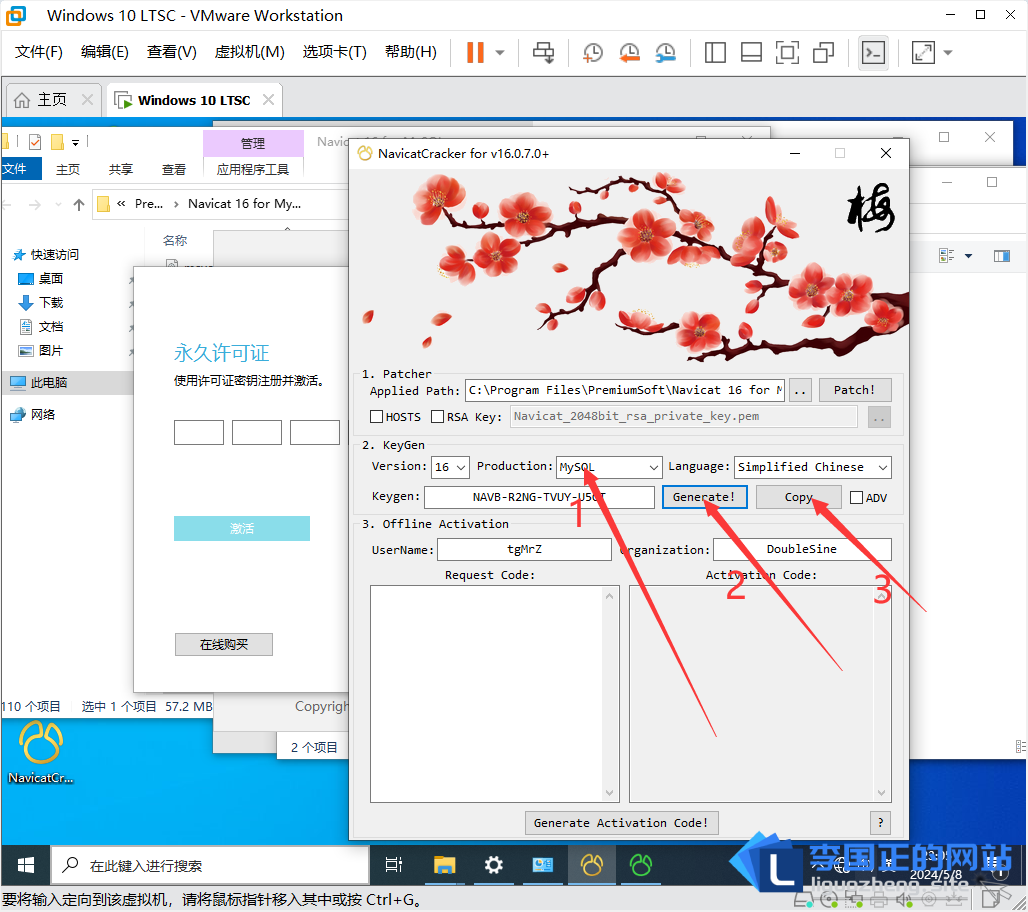Open Task View on the taskbar

393,865
